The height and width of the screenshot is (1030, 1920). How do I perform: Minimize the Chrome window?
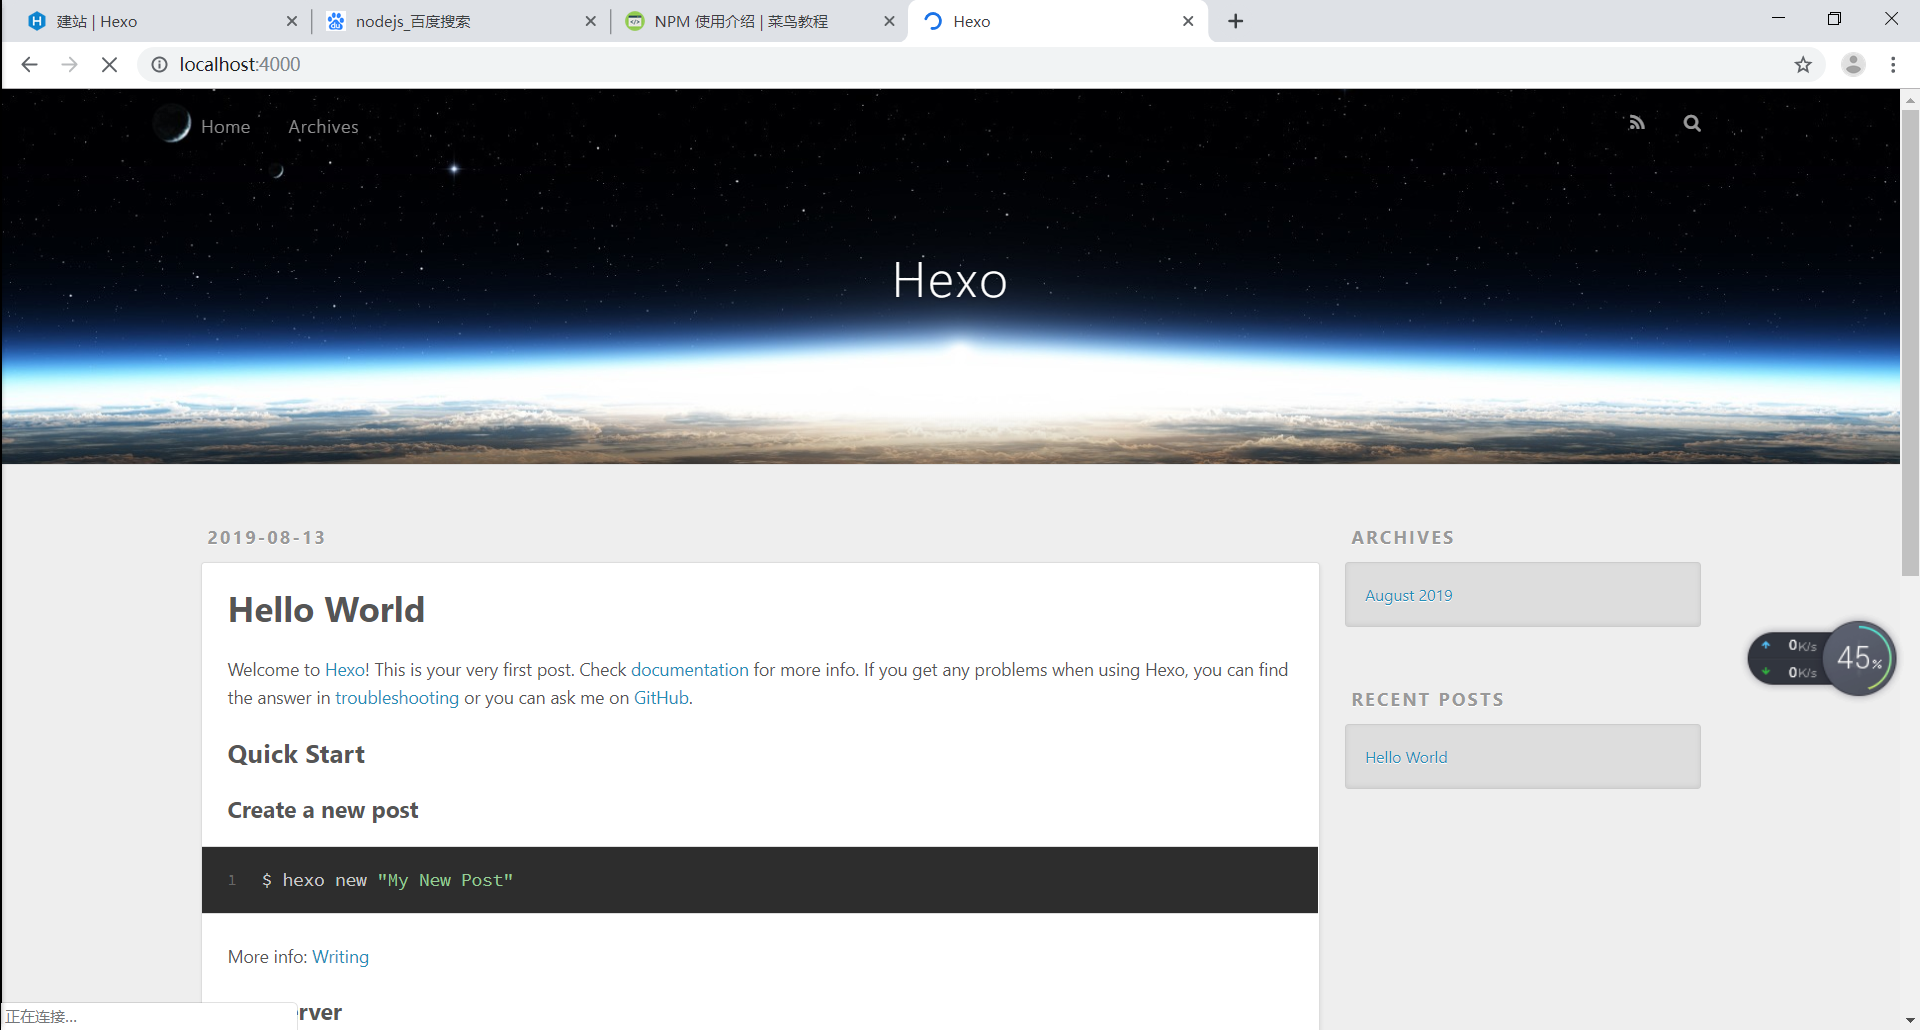tap(1778, 19)
